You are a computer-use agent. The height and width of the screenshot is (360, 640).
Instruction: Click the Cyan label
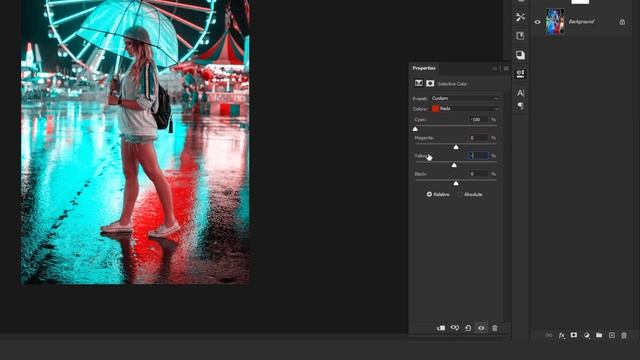coord(420,120)
